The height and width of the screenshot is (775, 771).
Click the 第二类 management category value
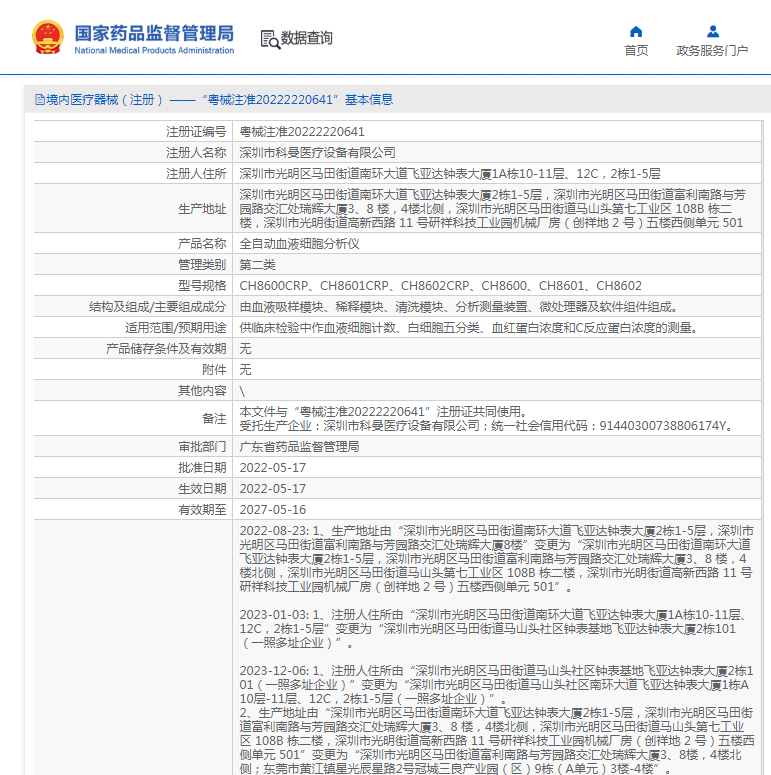(x=257, y=265)
